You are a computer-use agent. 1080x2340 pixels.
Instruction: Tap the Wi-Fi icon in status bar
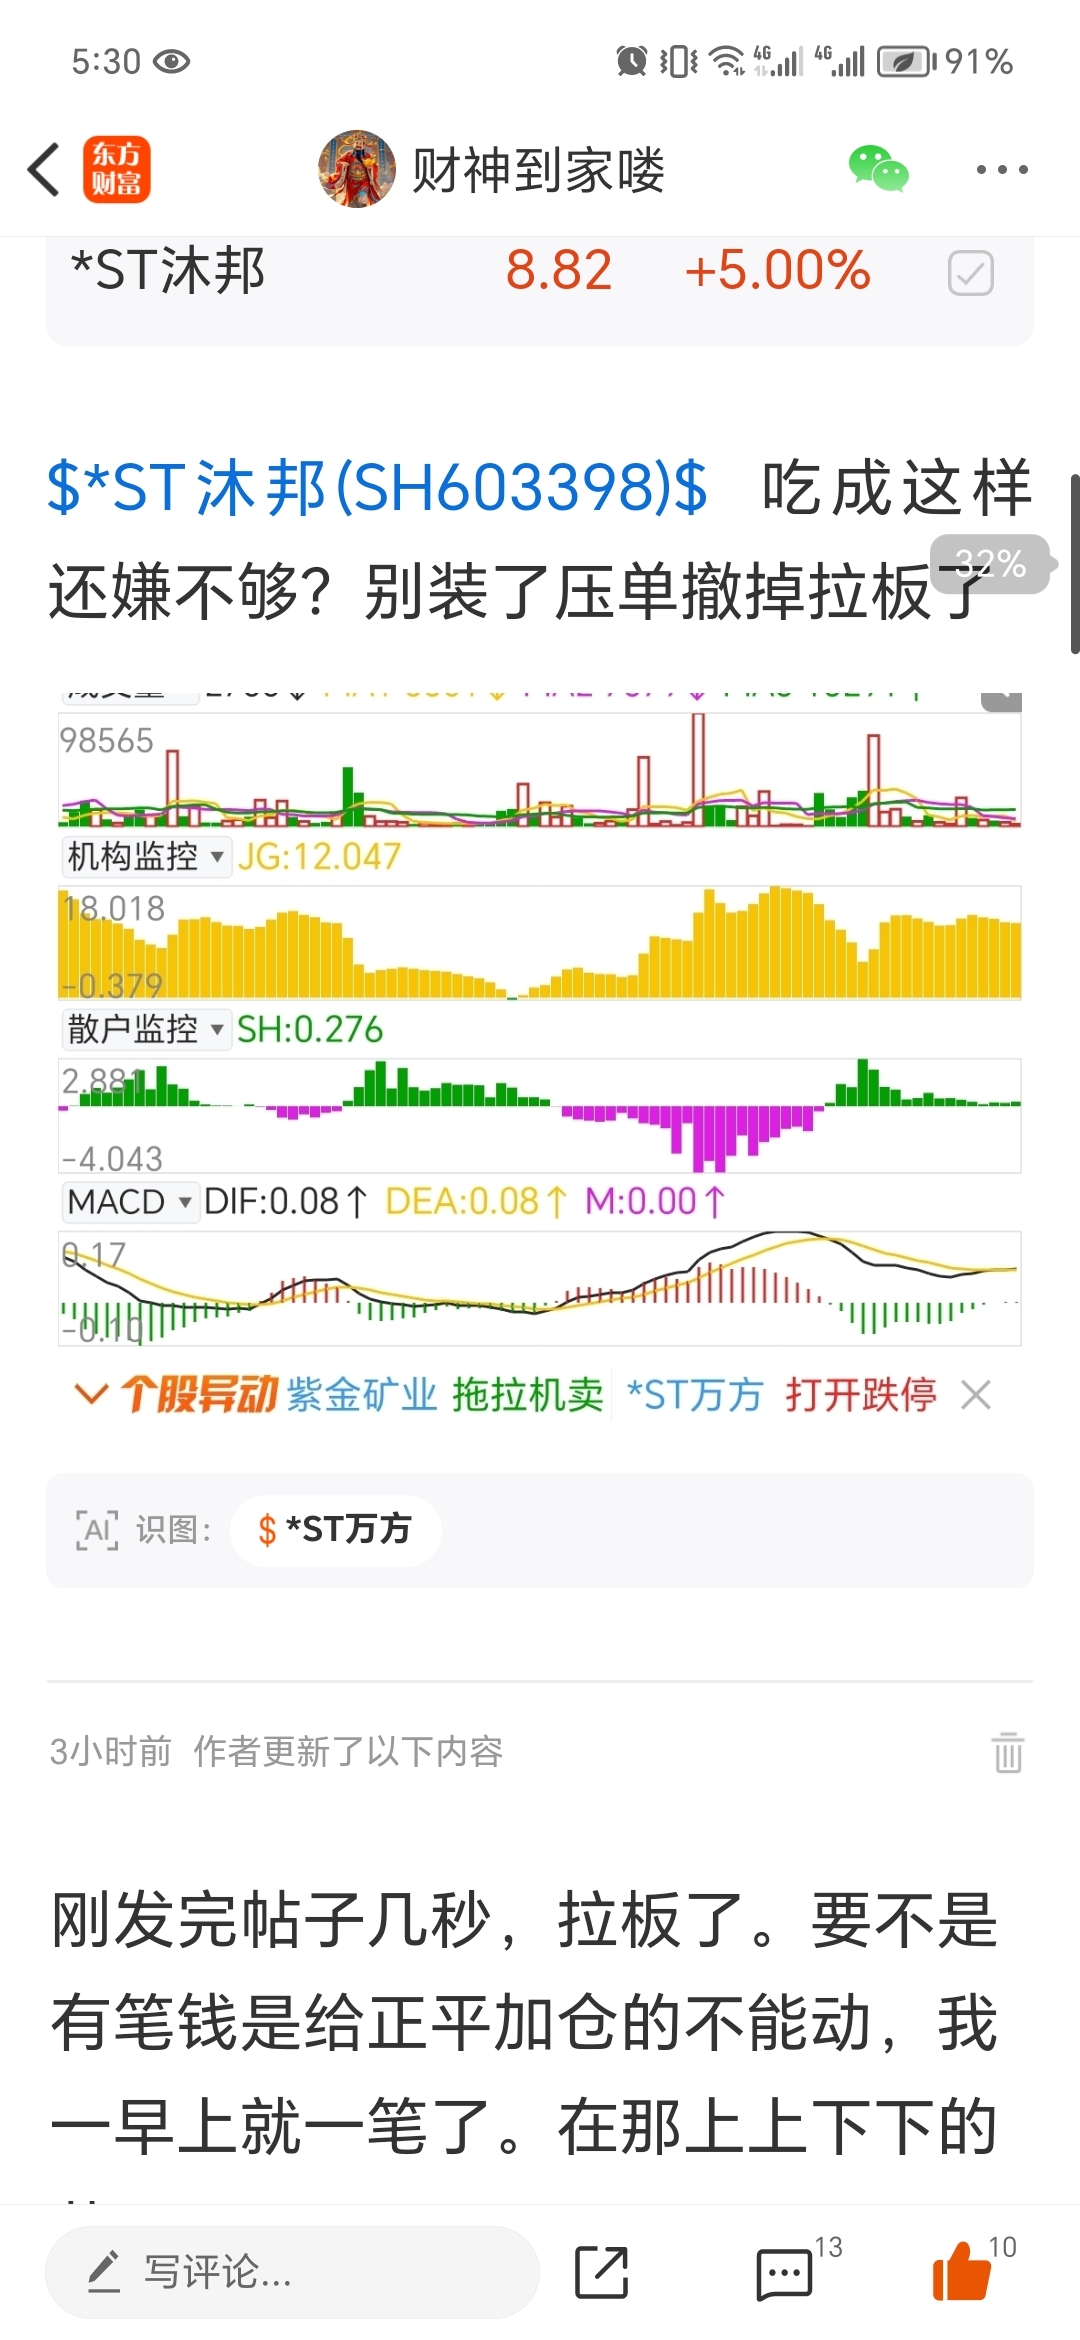click(727, 62)
